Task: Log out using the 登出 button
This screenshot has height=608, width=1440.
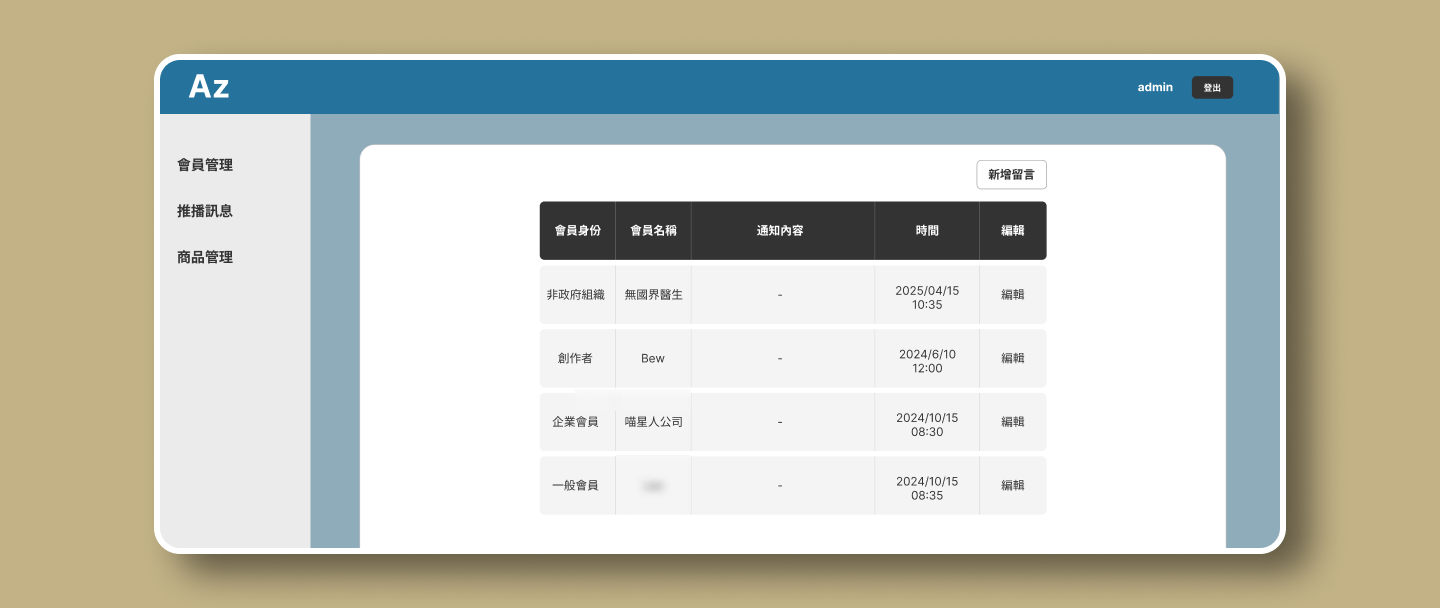Action: (x=1212, y=88)
